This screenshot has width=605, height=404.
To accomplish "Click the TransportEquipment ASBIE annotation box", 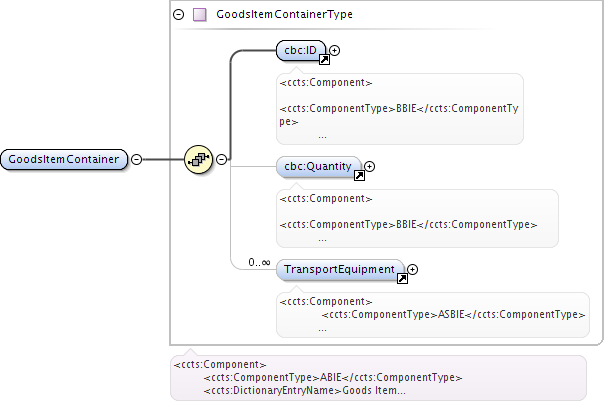I will (432, 314).
